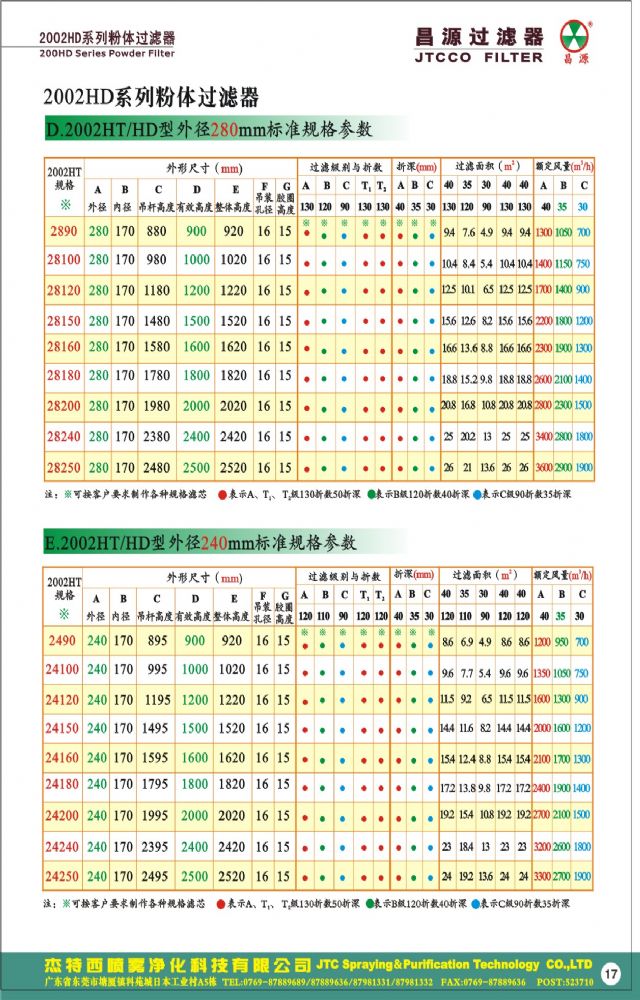Click the red legend dot below the 280mm table
The image size is (640, 1000).
[x=222, y=494]
